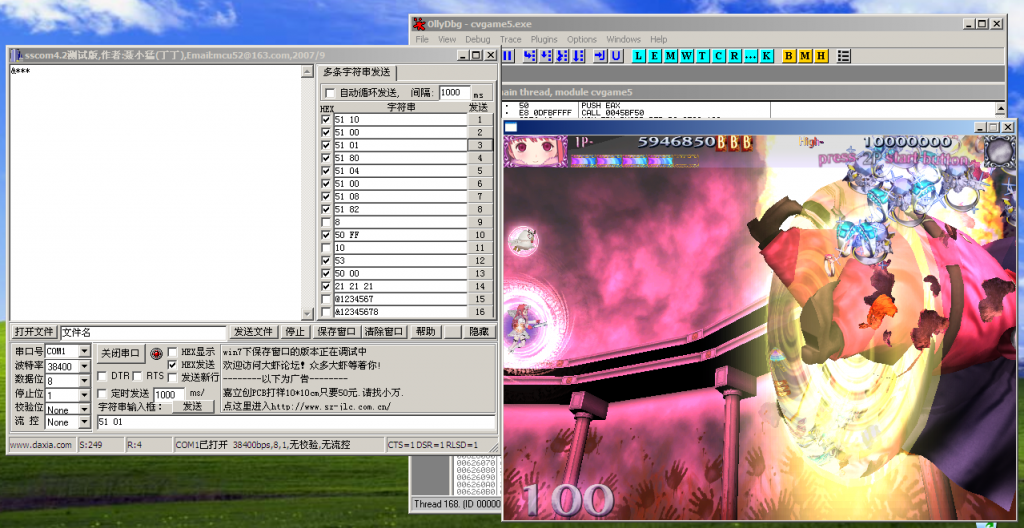This screenshot has width=1024, height=528.
Task: Open OllyDbg Hardware breakpoints (yellow H icon)
Action: (x=821, y=56)
